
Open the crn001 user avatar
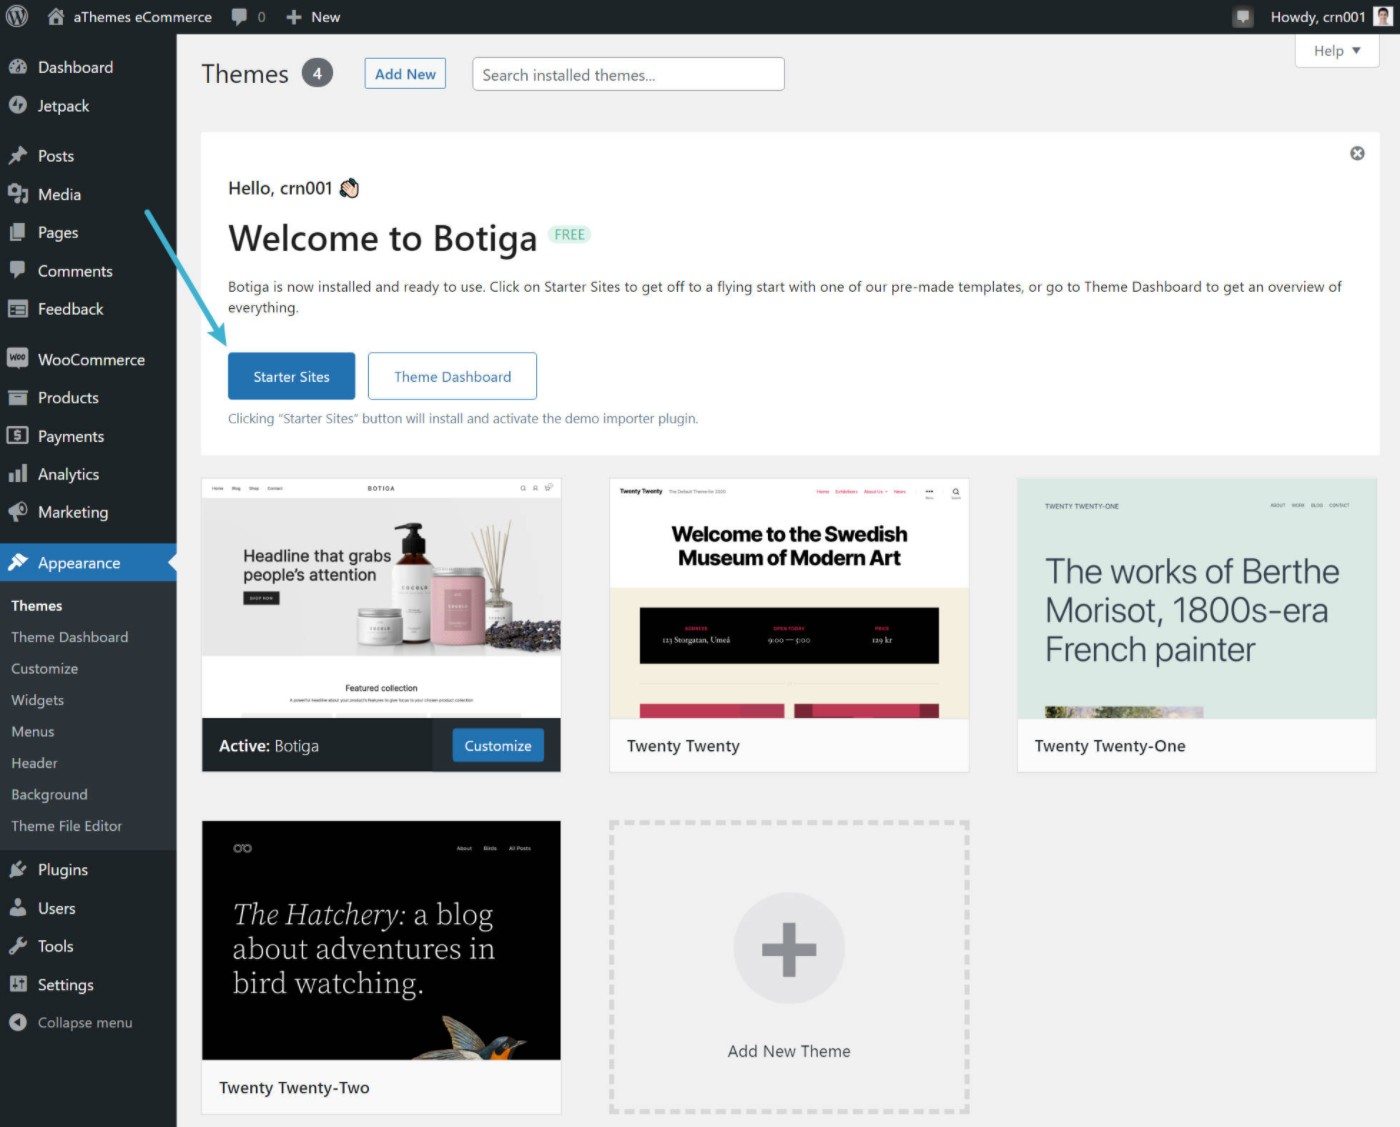click(x=1382, y=16)
